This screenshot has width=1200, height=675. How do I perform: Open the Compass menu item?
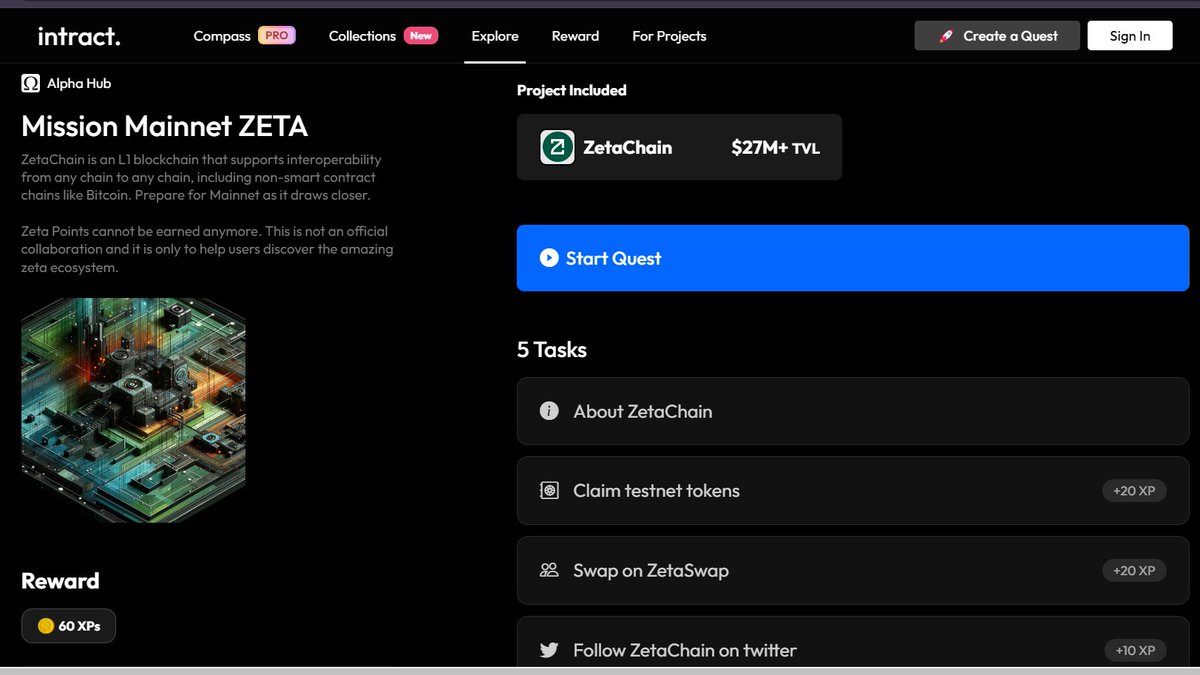coord(222,36)
